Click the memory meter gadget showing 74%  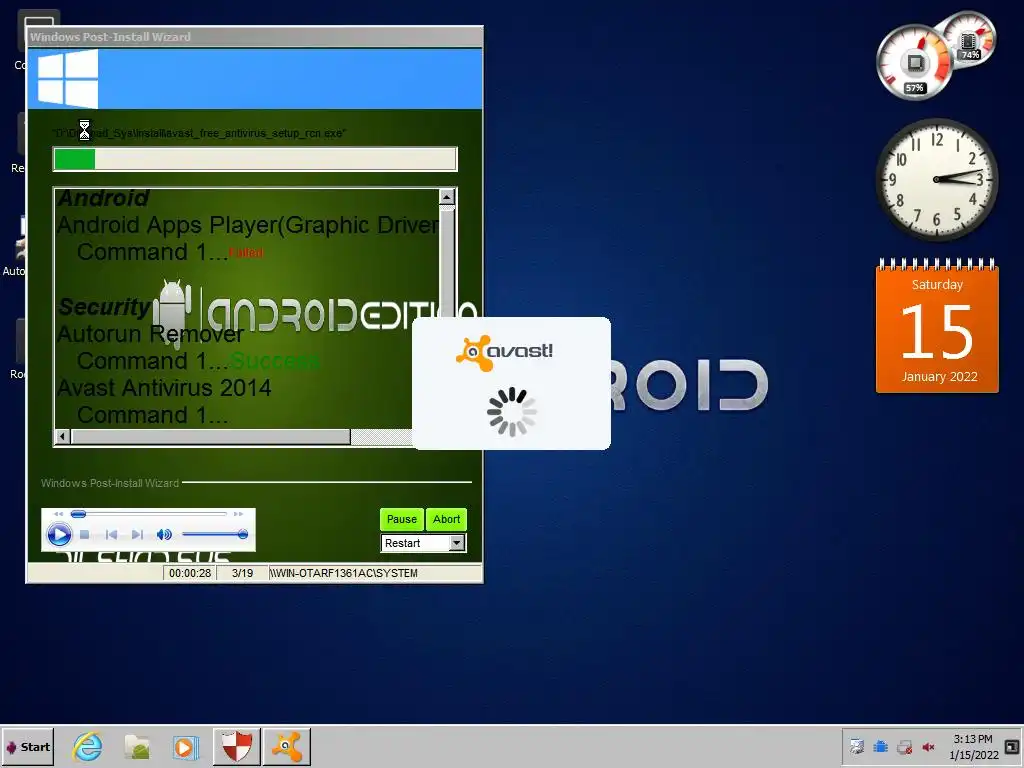click(x=968, y=39)
